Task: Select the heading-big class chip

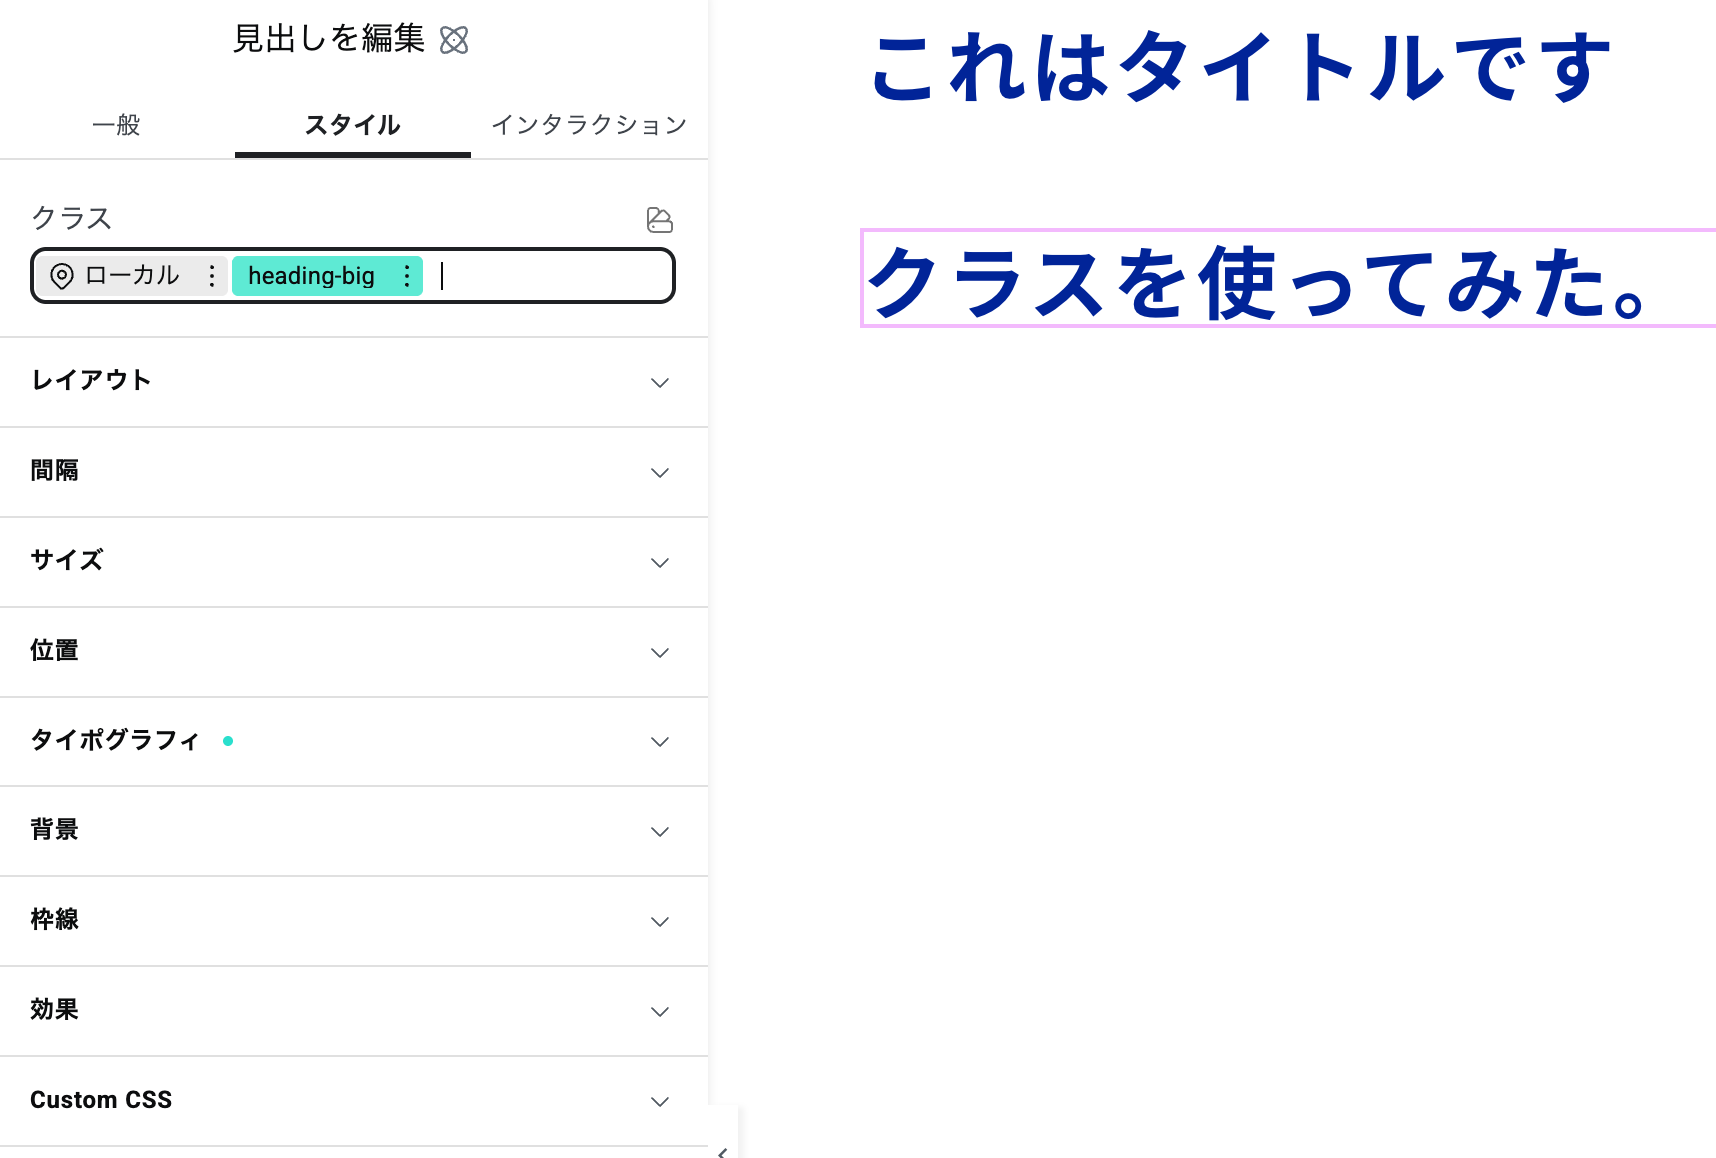Action: (311, 276)
